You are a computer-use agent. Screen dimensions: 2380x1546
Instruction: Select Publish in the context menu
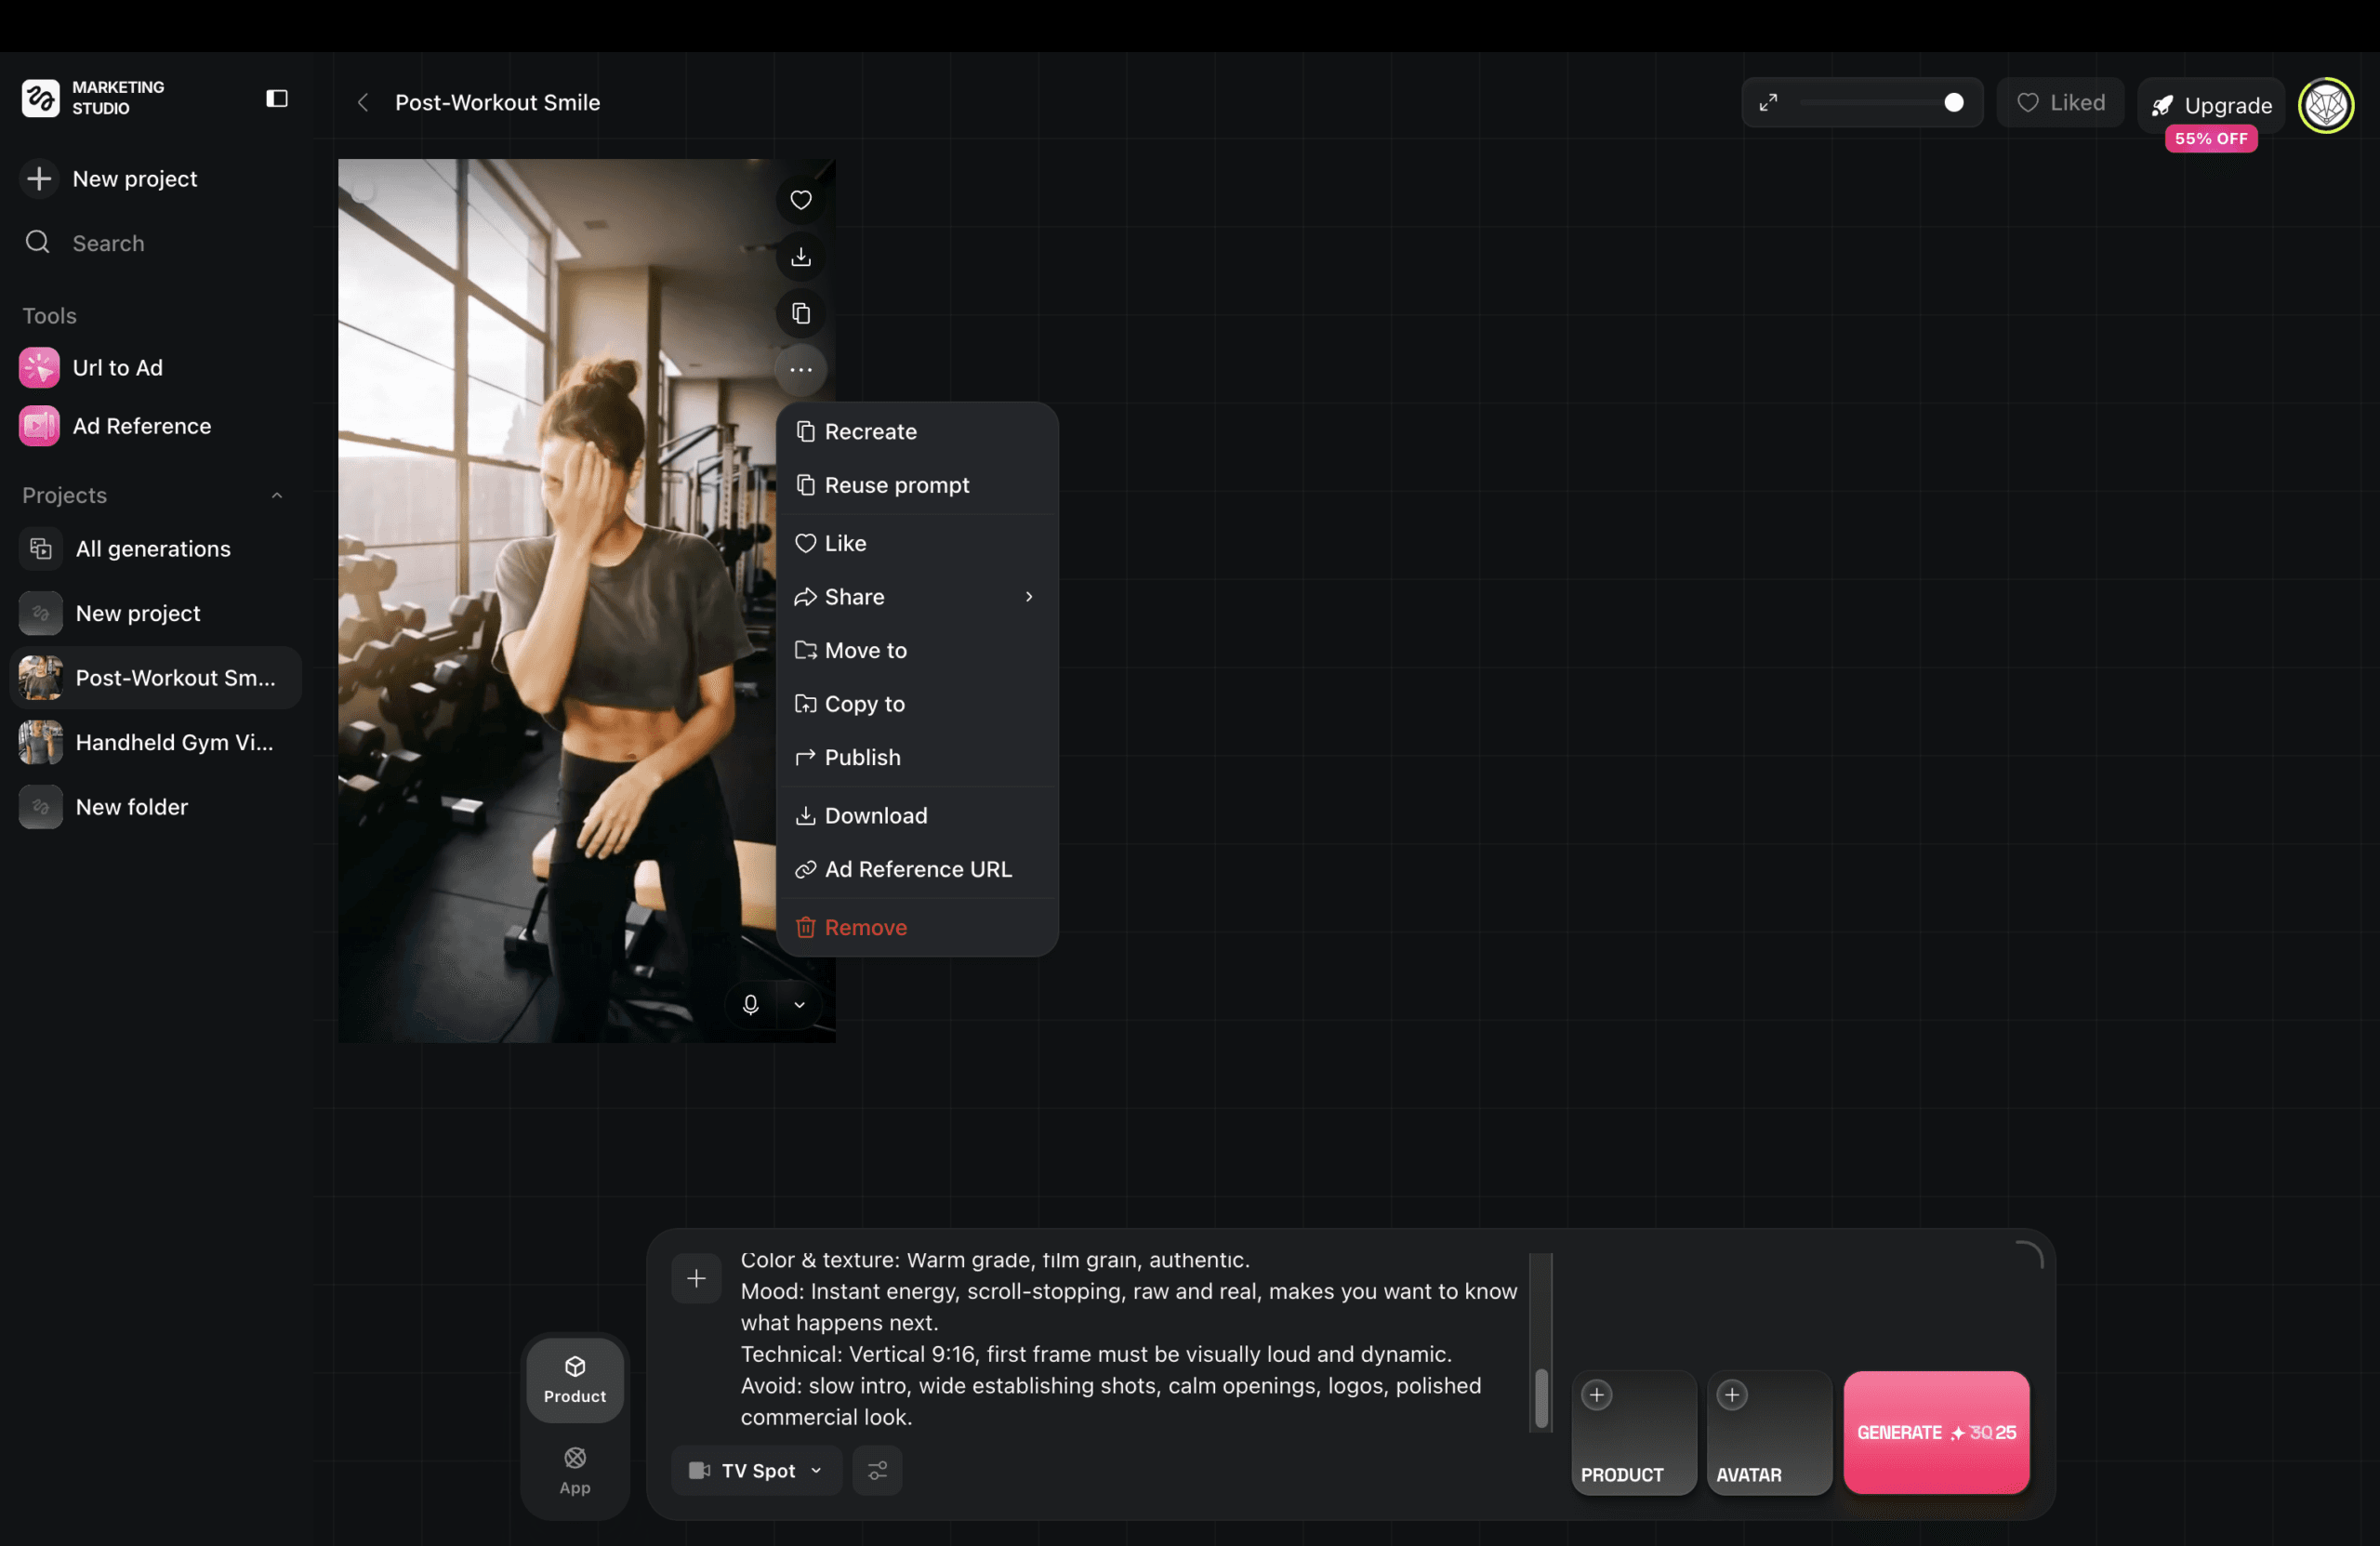tap(917, 756)
